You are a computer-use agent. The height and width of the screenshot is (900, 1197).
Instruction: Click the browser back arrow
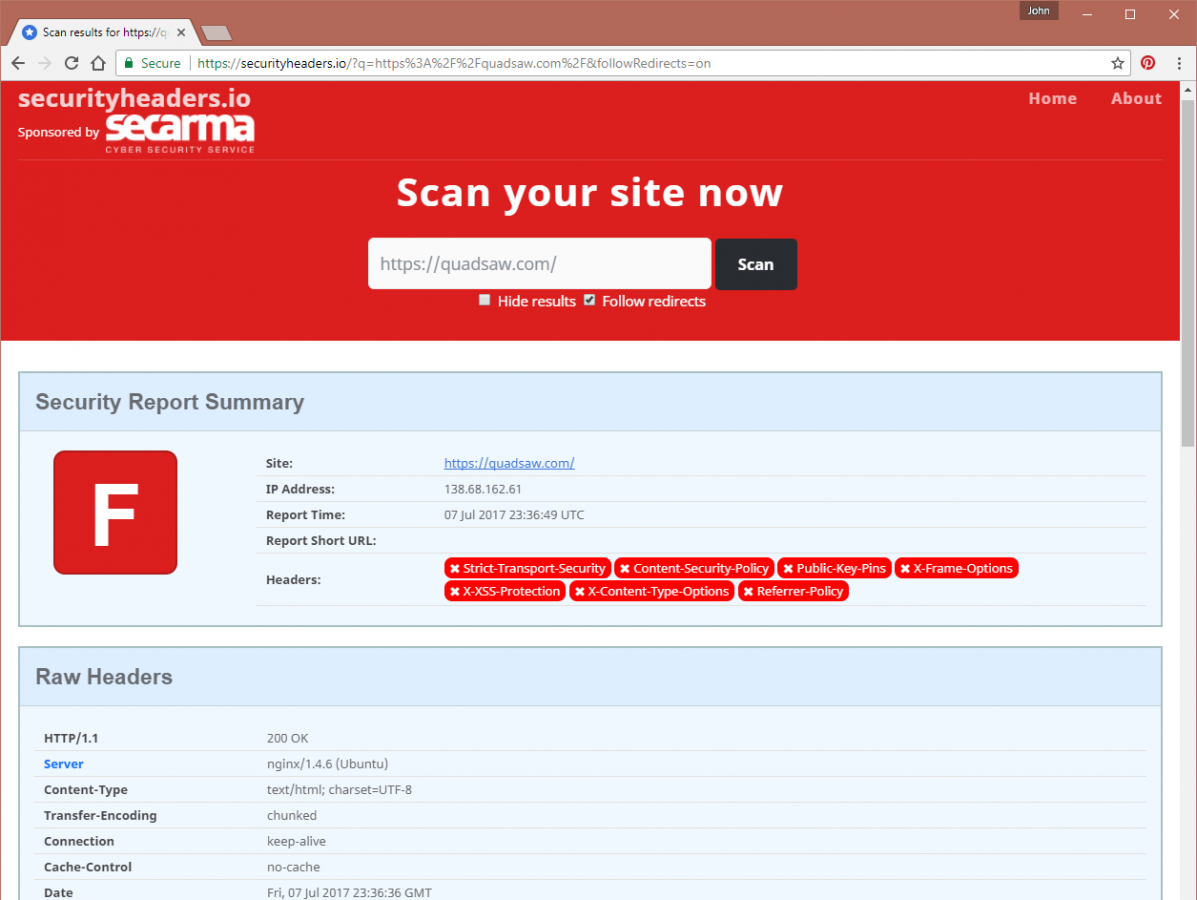[18, 63]
